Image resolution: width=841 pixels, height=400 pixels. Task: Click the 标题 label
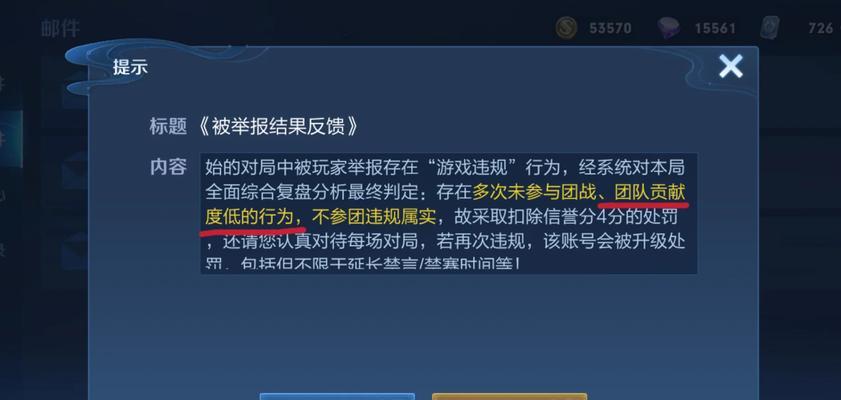[168, 127]
